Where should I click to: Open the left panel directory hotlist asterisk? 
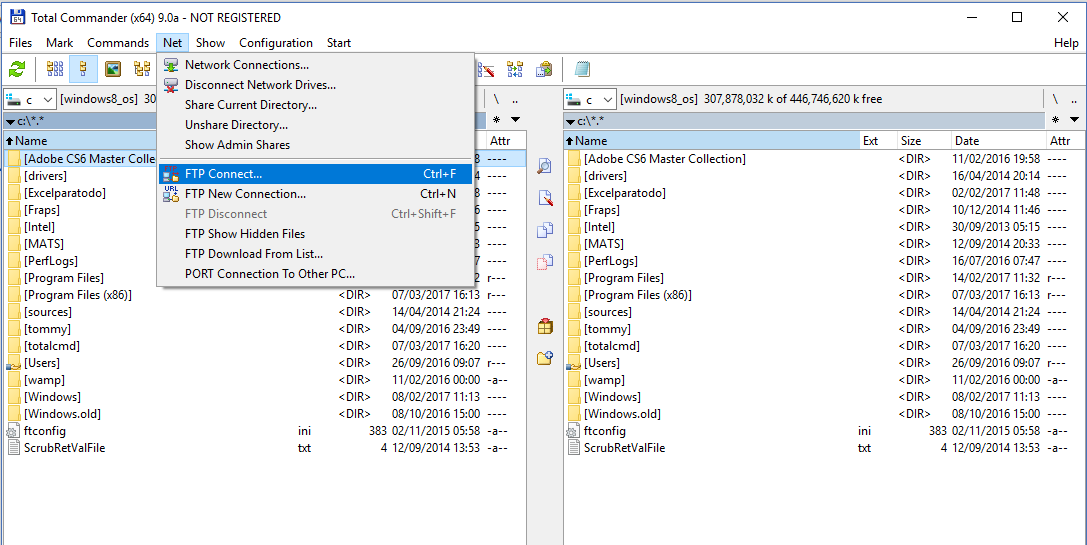tap(494, 119)
